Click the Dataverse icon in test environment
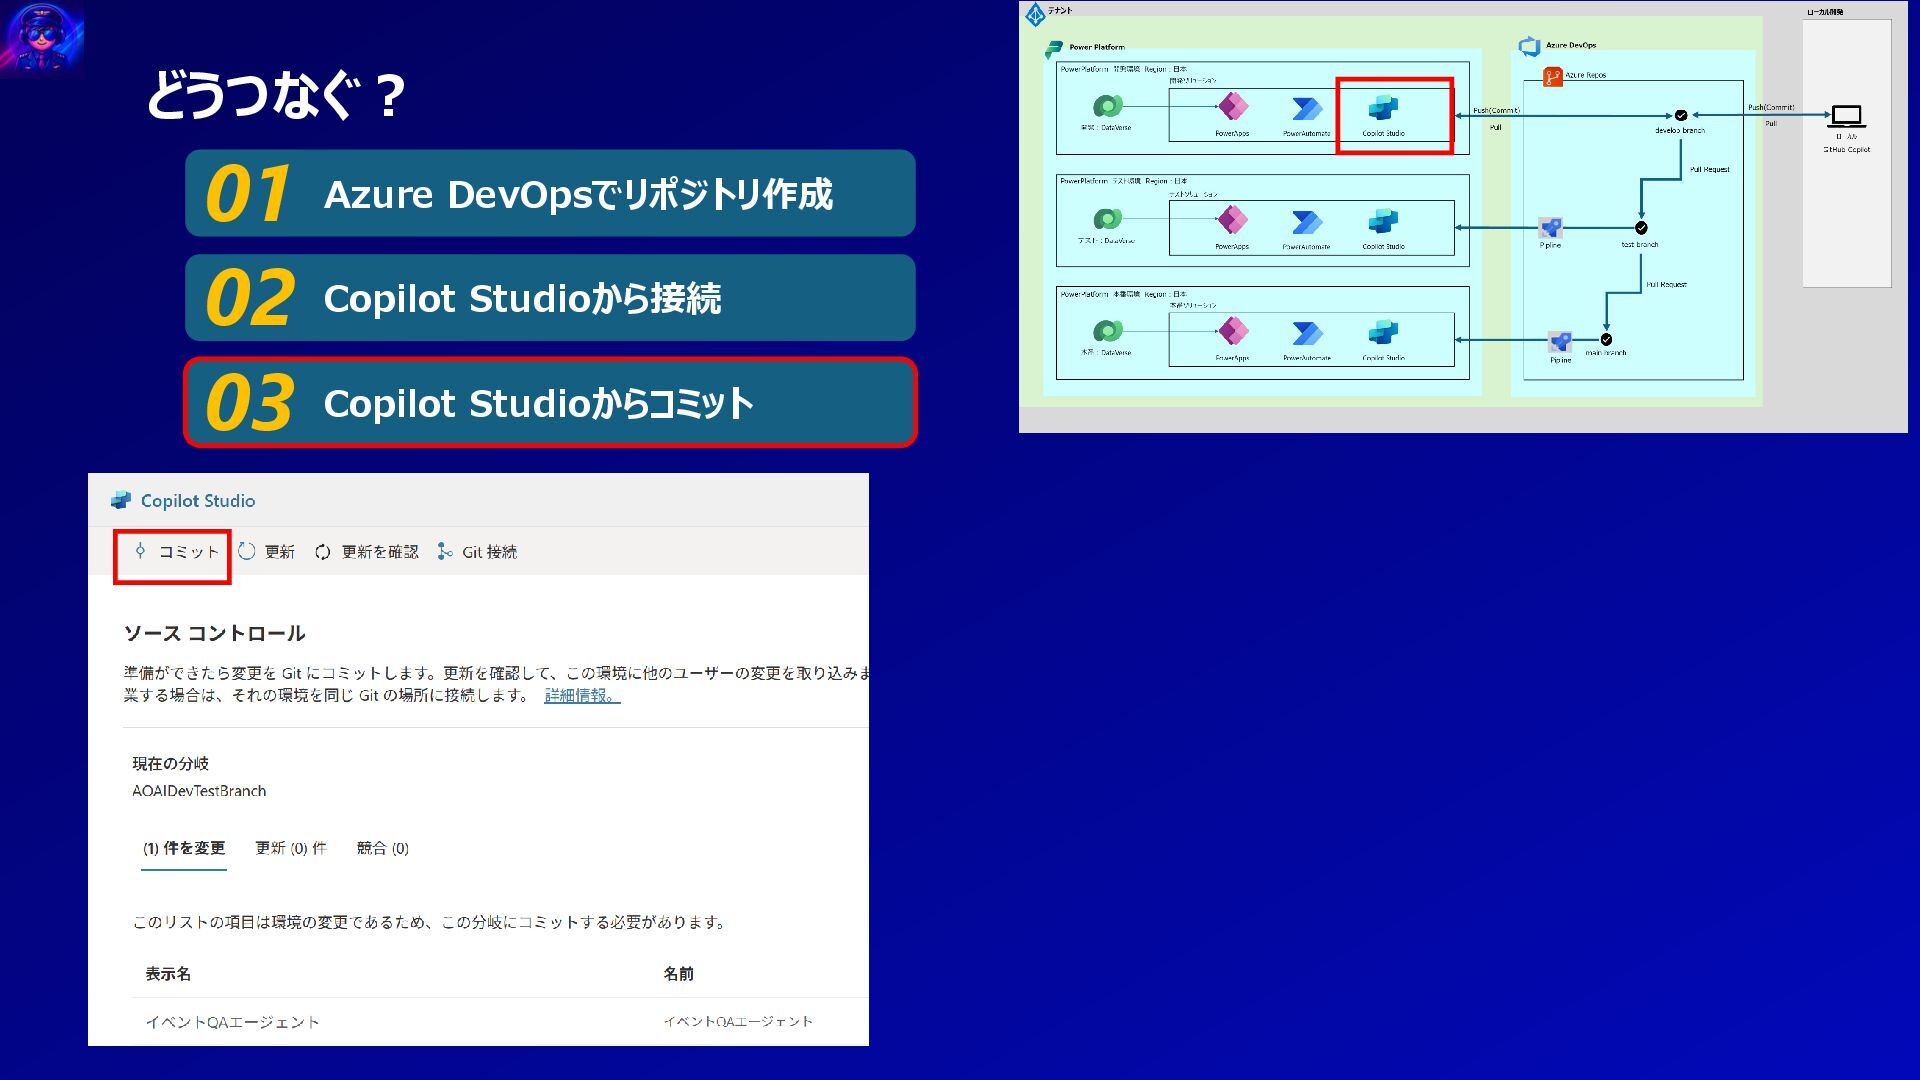 1107,218
